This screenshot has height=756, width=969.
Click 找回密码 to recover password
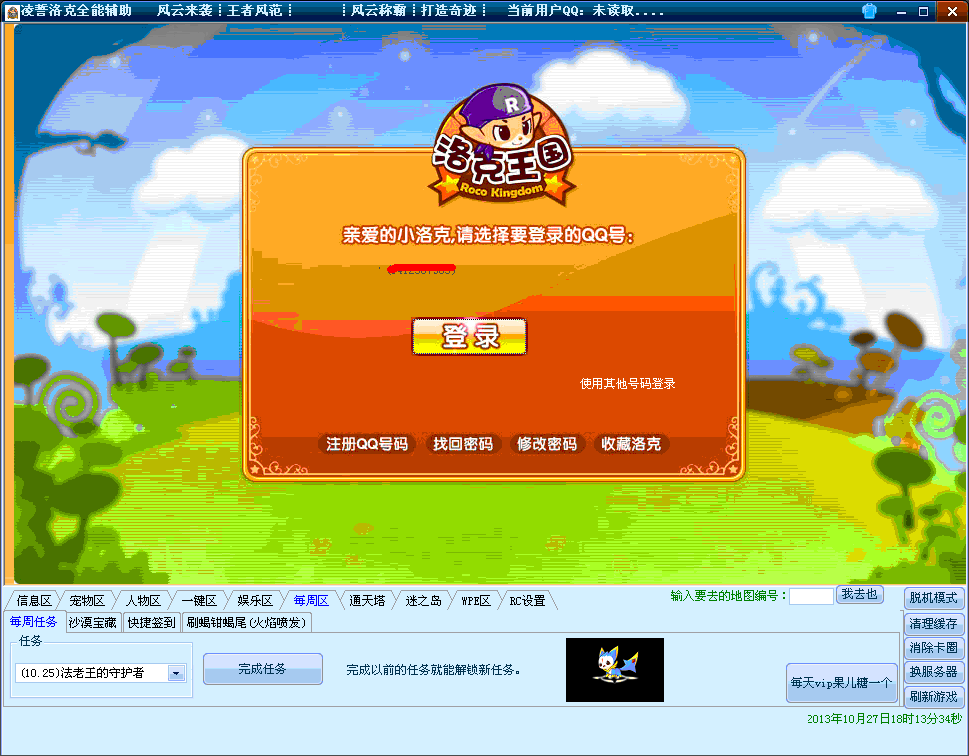462,444
